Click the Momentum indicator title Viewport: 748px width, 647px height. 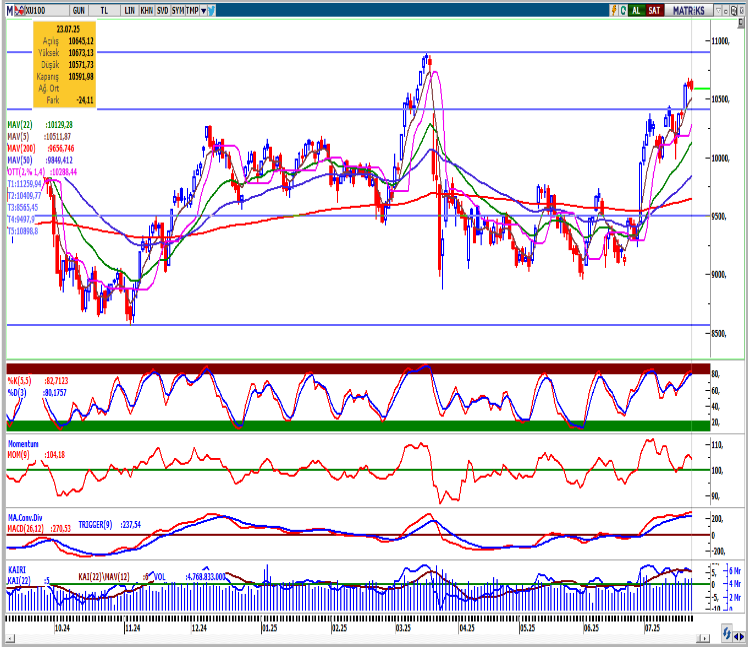[23, 444]
